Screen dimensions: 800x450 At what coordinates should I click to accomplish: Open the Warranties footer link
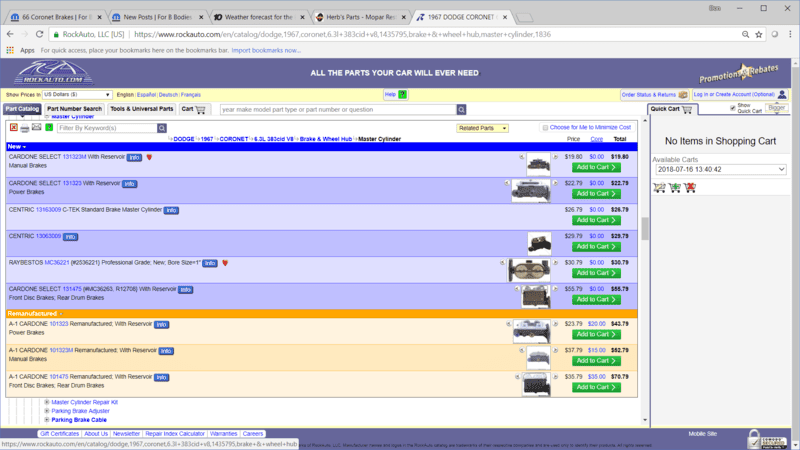(x=223, y=434)
